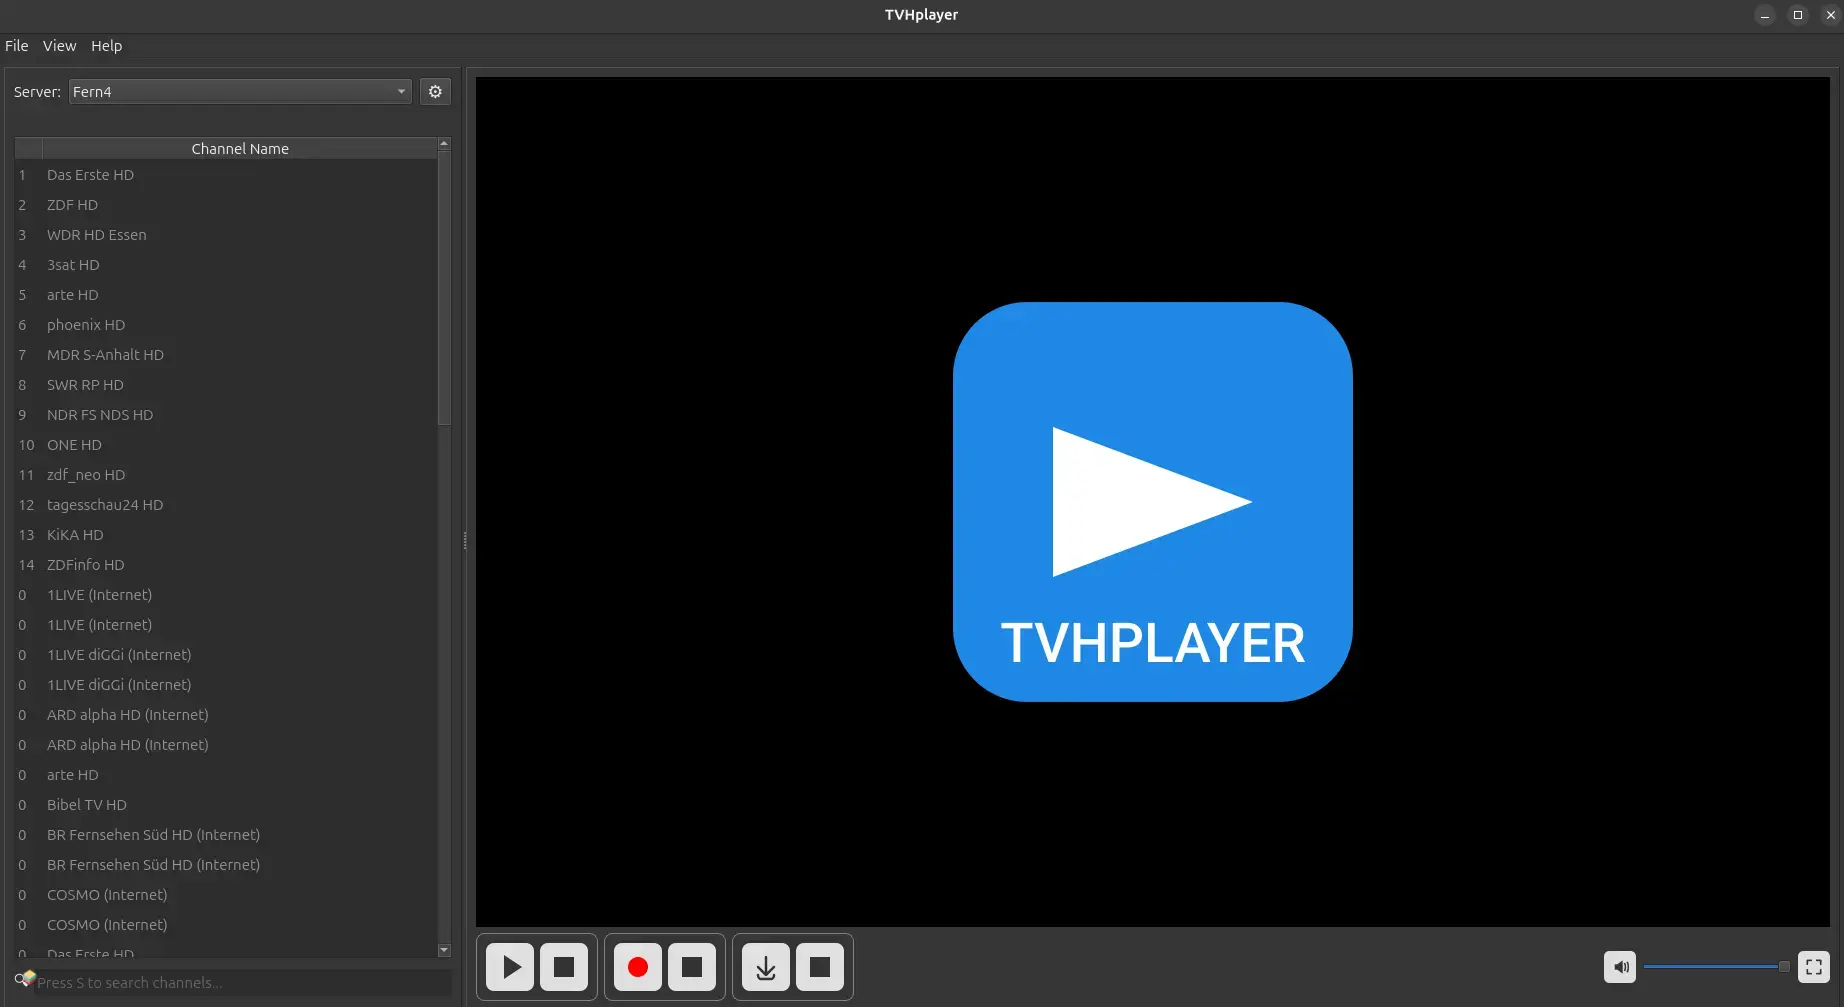Click the download arrow icon
Viewport: 1844px width, 1007px height.
766,967
